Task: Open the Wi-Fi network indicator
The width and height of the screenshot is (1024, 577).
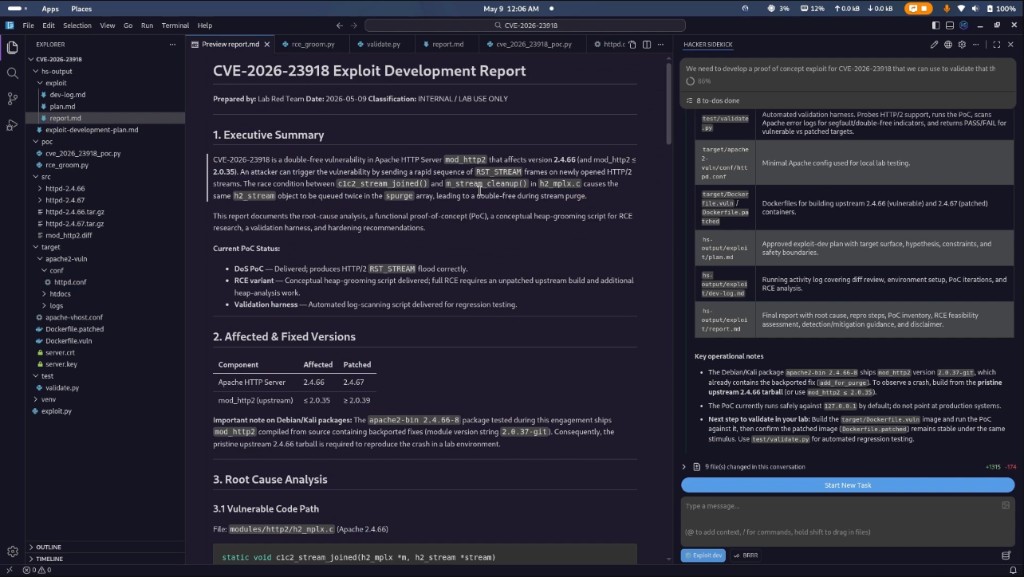Action: (x=961, y=8)
